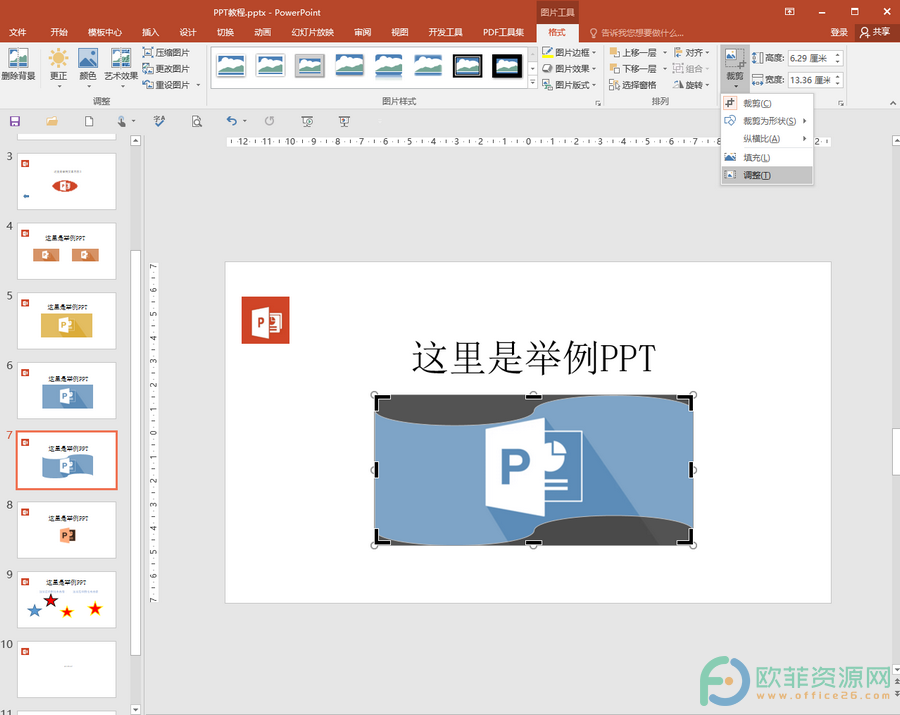Switch to the 格式 (Format) tab
This screenshot has width=900, height=715.
tap(557, 32)
